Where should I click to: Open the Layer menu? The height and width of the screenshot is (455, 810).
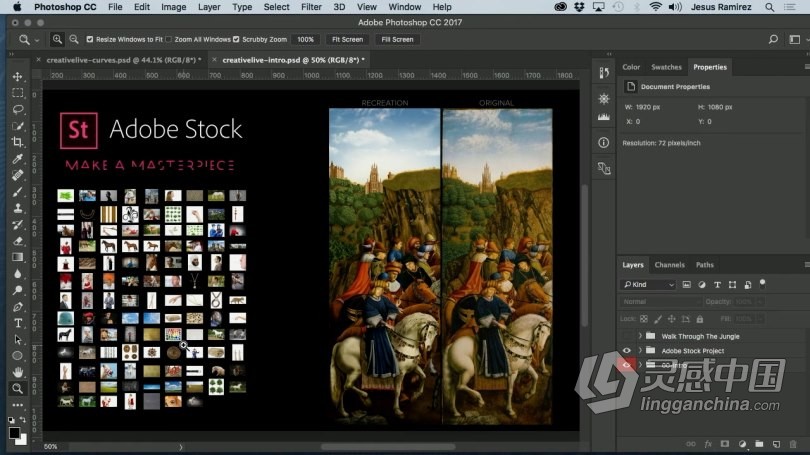209,7
